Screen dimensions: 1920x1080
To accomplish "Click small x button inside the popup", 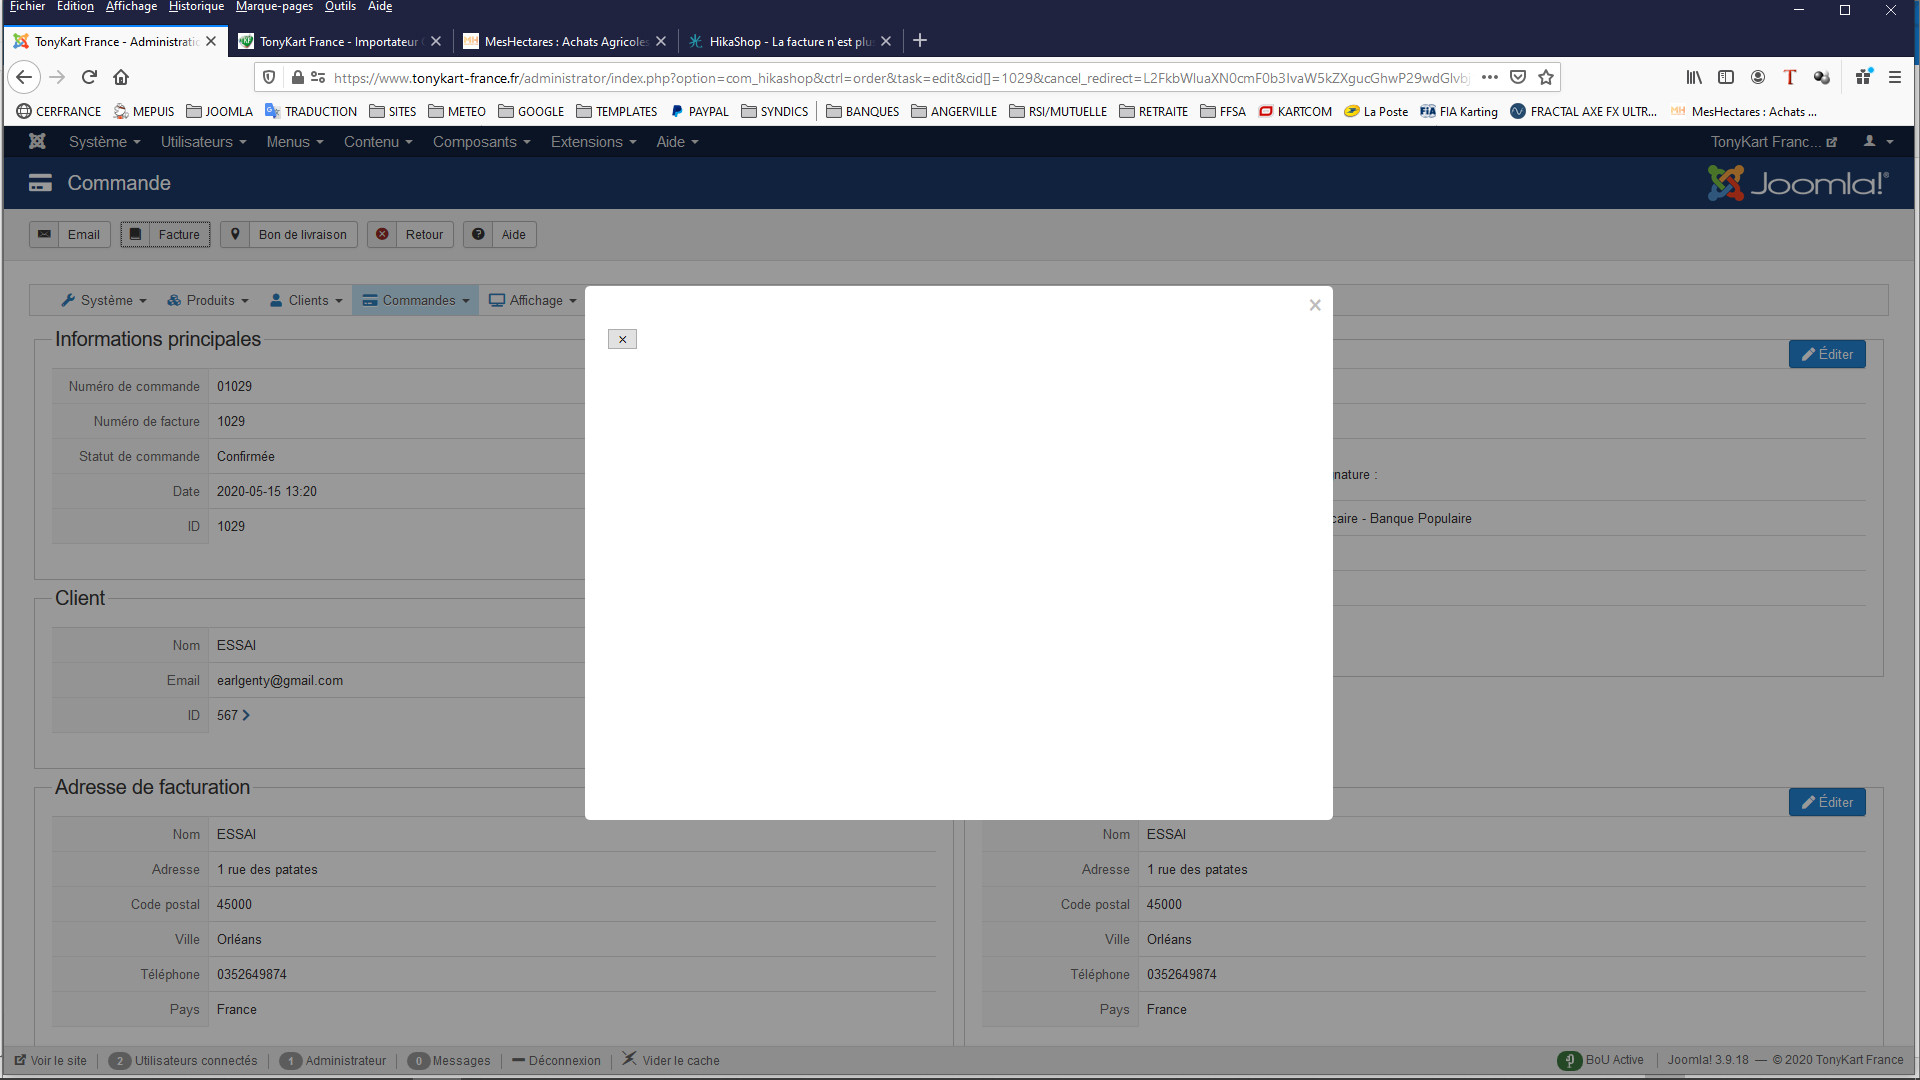I will coord(622,340).
